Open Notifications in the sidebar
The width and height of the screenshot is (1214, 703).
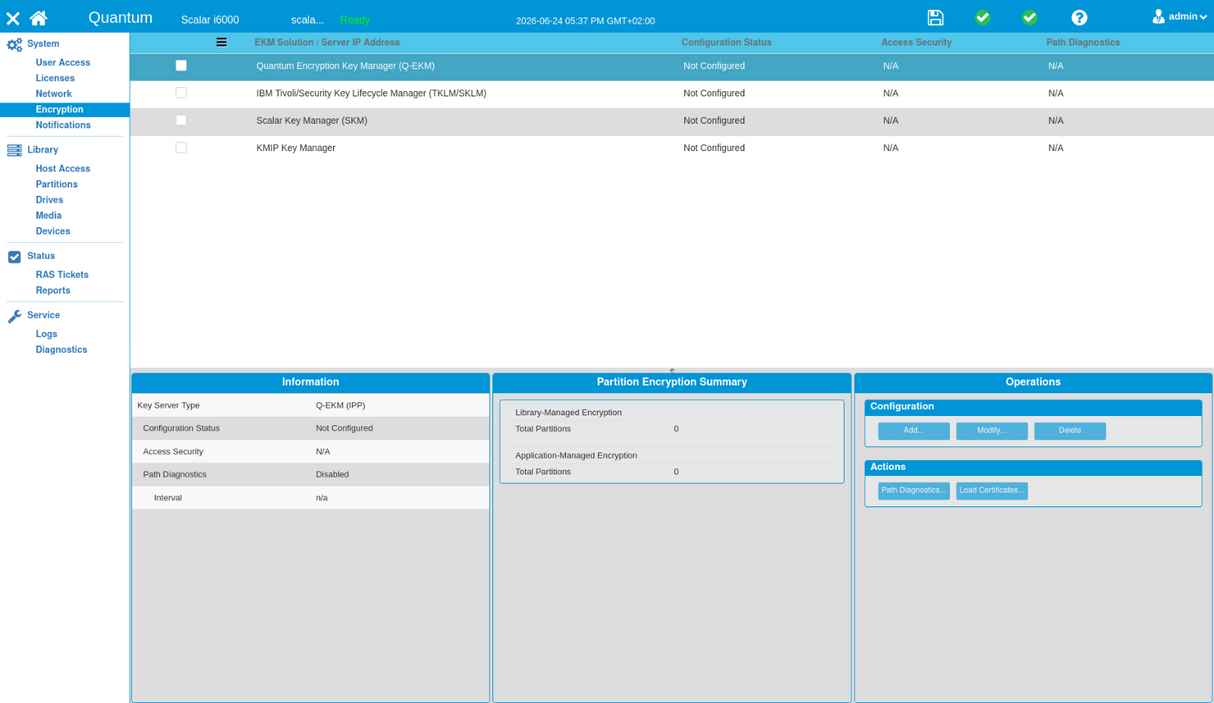coord(63,125)
